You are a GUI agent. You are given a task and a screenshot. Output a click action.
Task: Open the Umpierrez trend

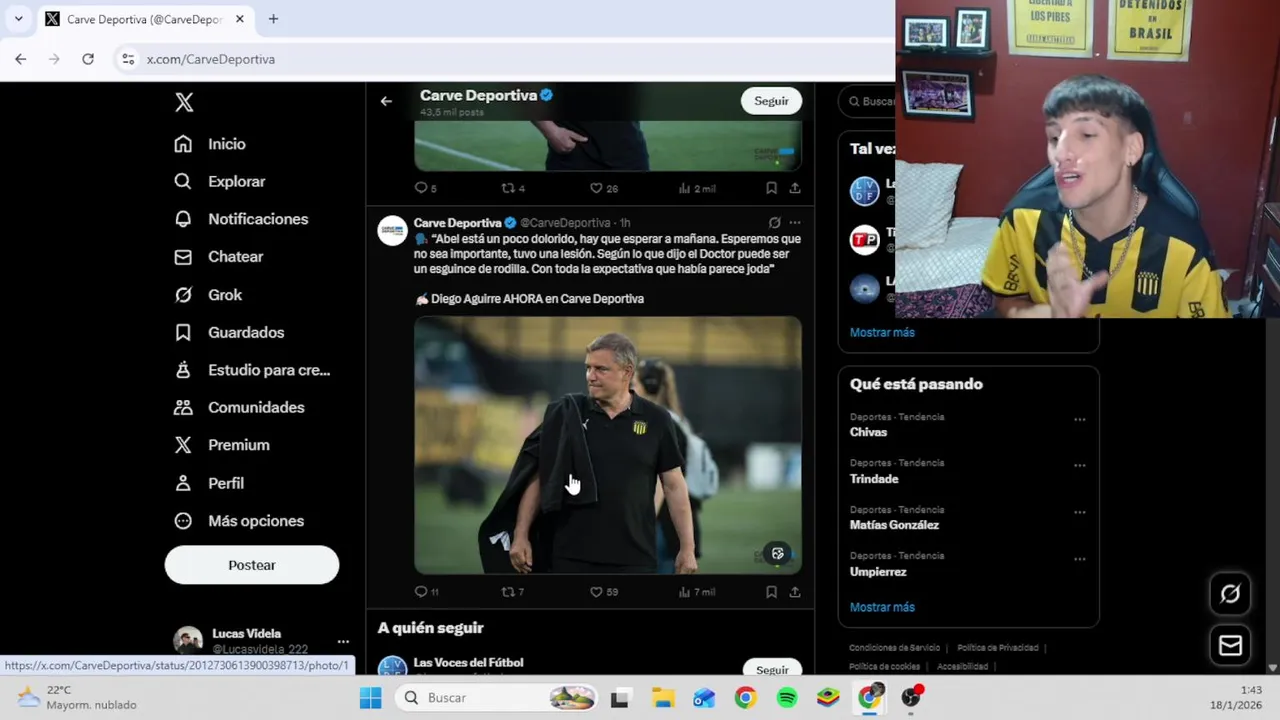[x=878, y=572]
